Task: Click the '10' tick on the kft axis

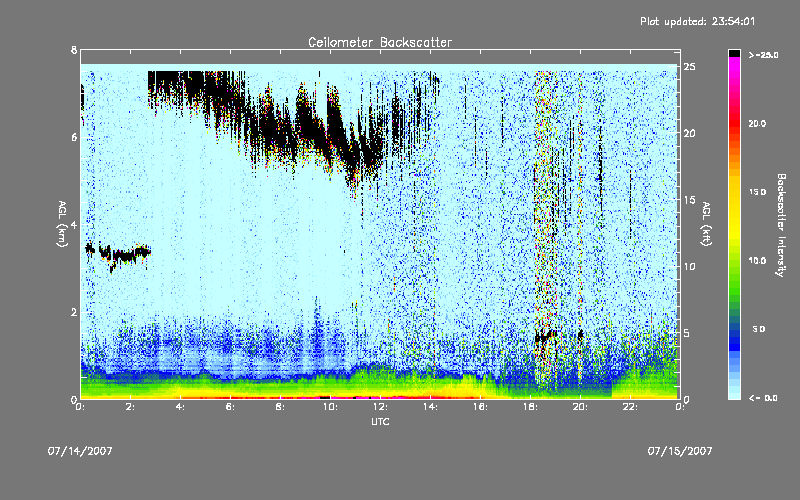Action: point(689,266)
